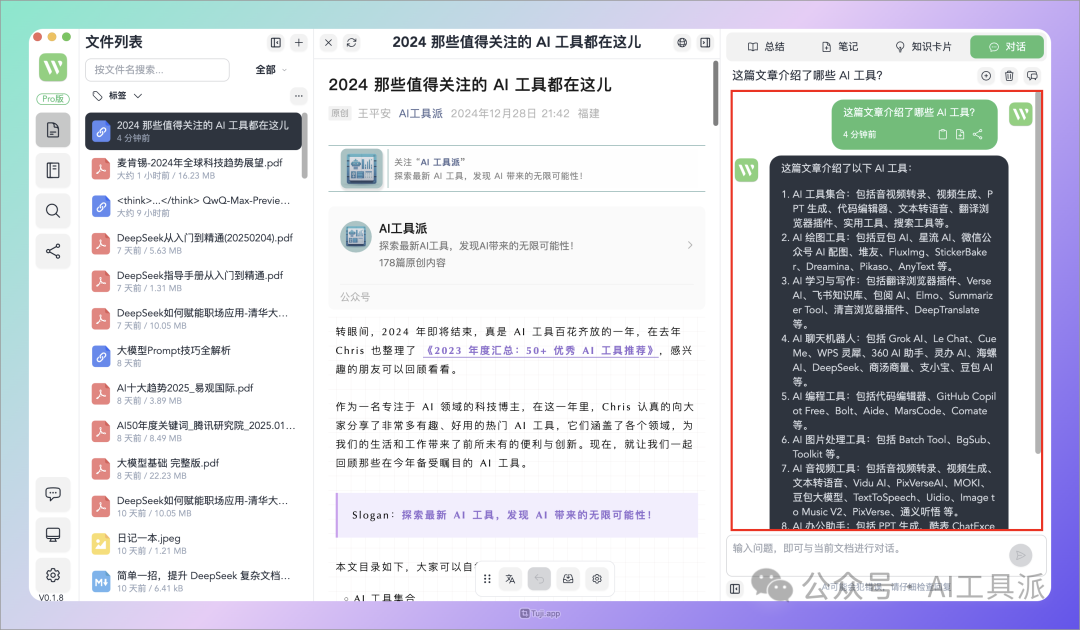Open article in browser via globe icon
This screenshot has width=1080, height=630.
pos(682,43)
